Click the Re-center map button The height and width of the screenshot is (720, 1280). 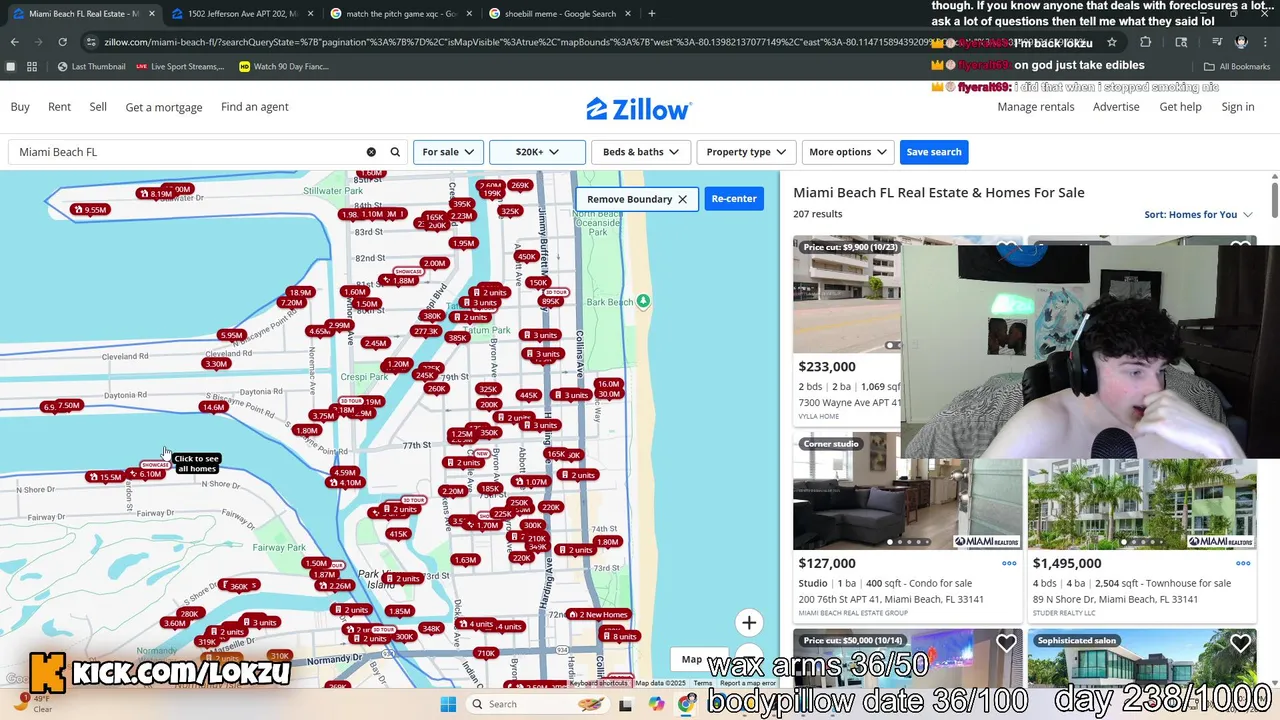734,199
